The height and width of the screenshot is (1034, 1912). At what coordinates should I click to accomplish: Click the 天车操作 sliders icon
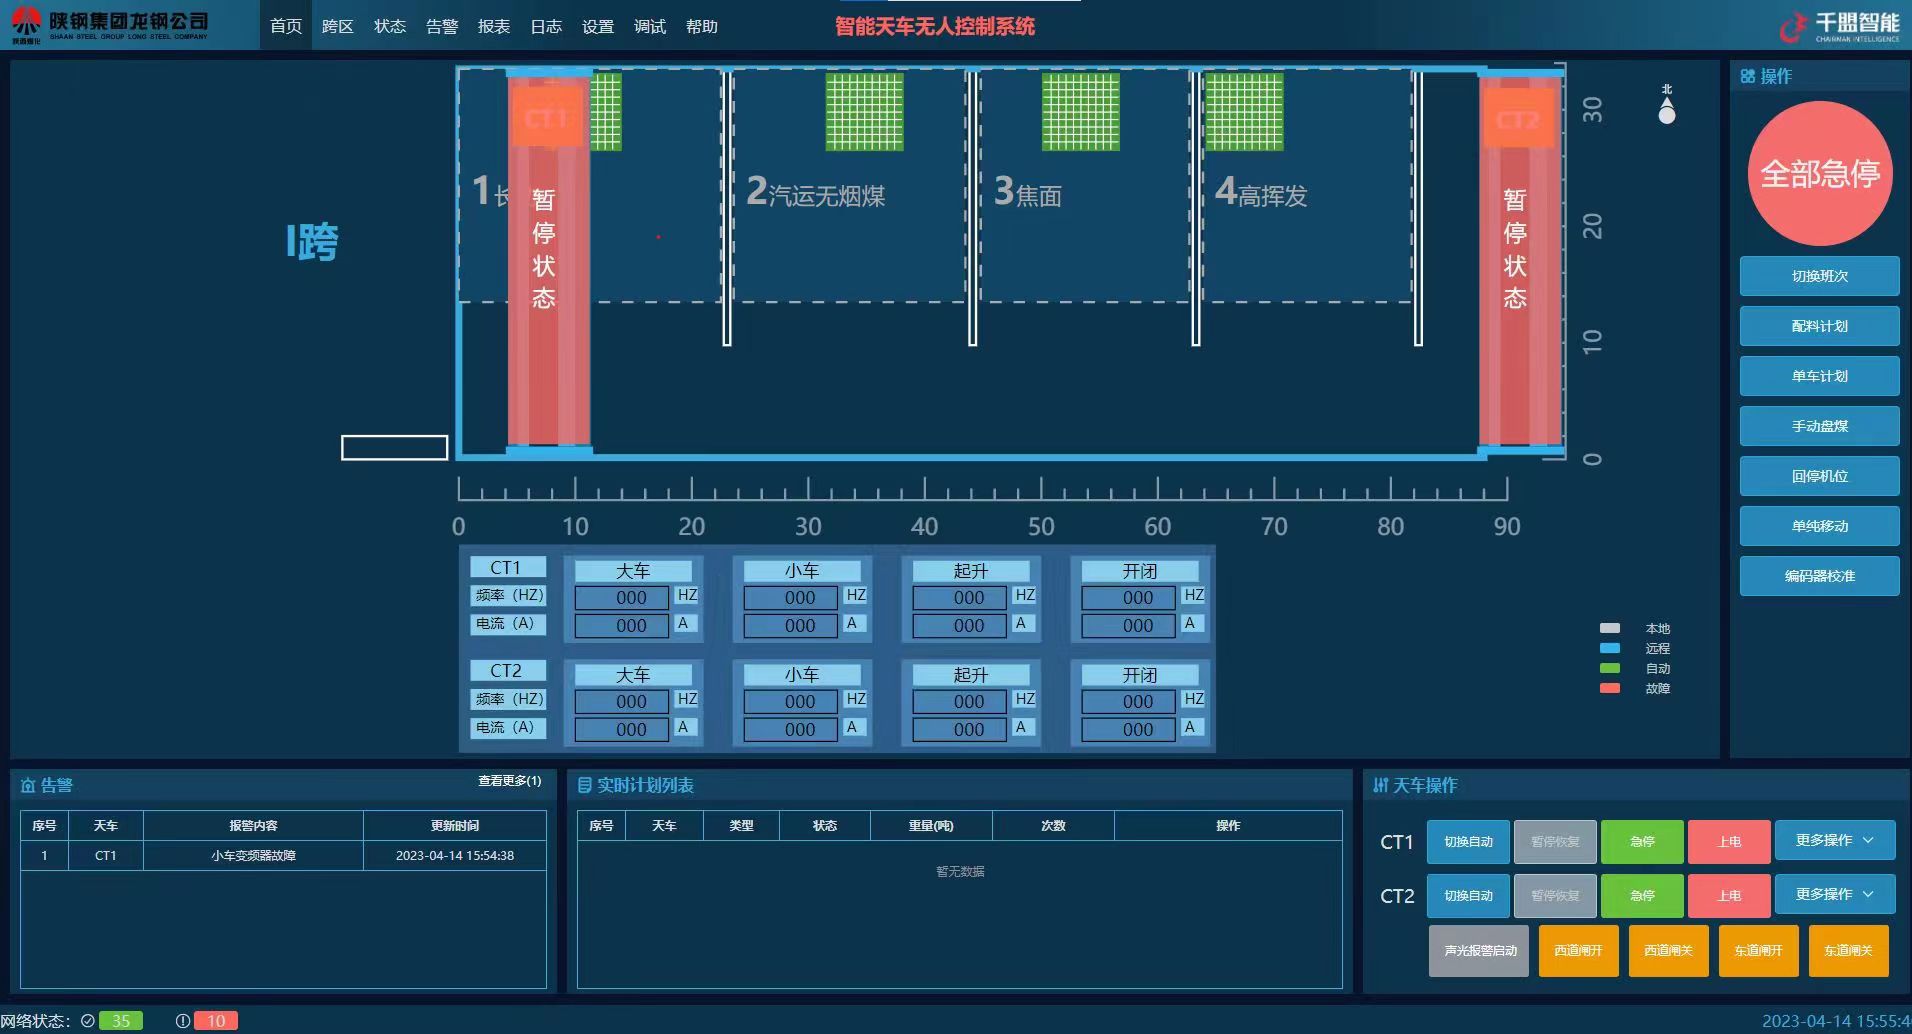point(1380,785)
